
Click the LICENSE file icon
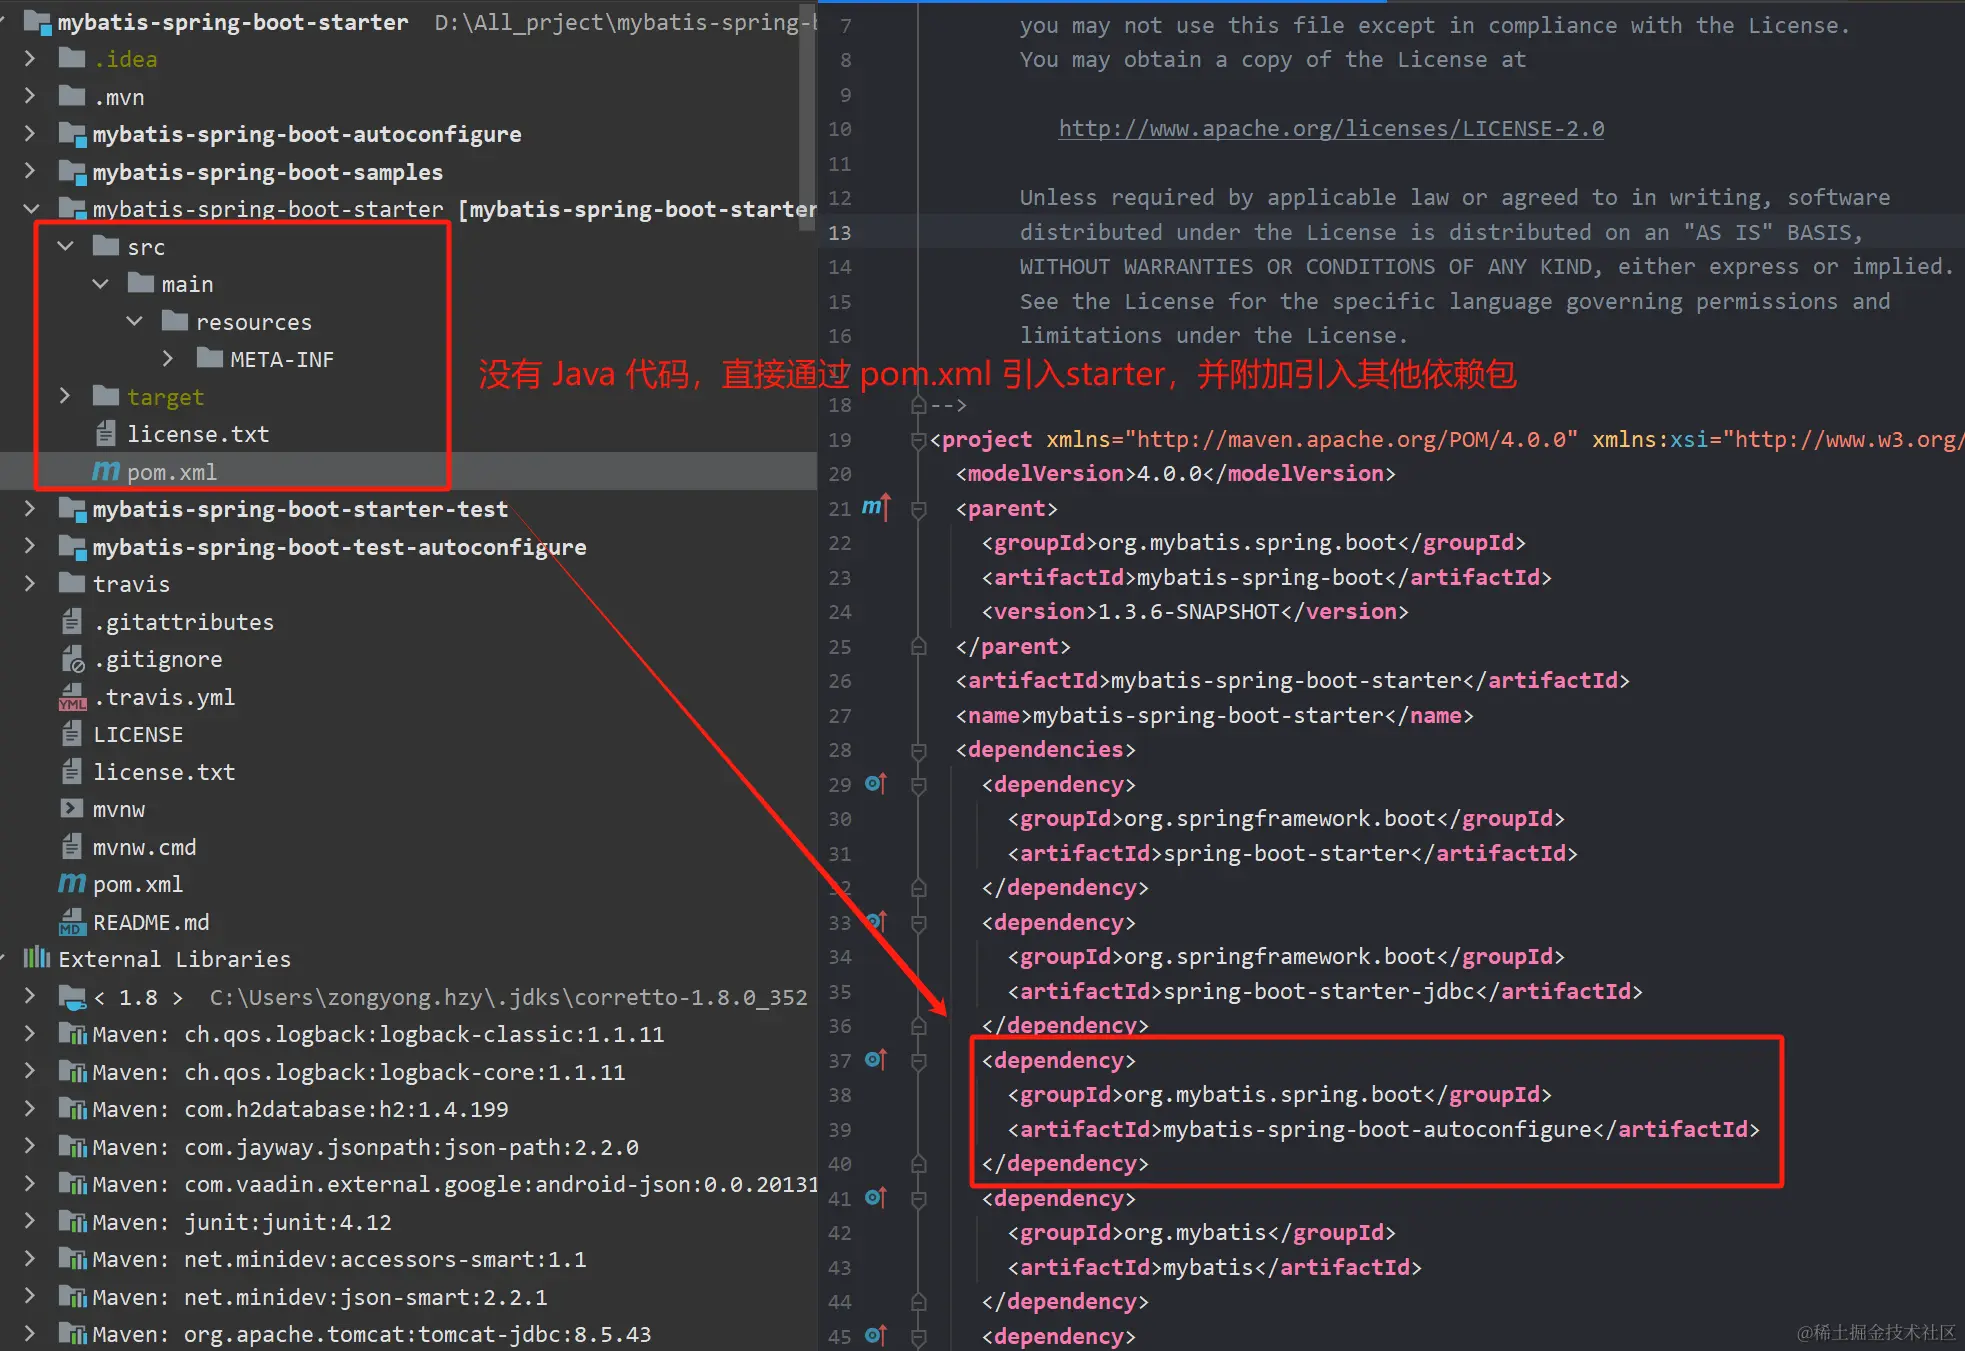72,734
